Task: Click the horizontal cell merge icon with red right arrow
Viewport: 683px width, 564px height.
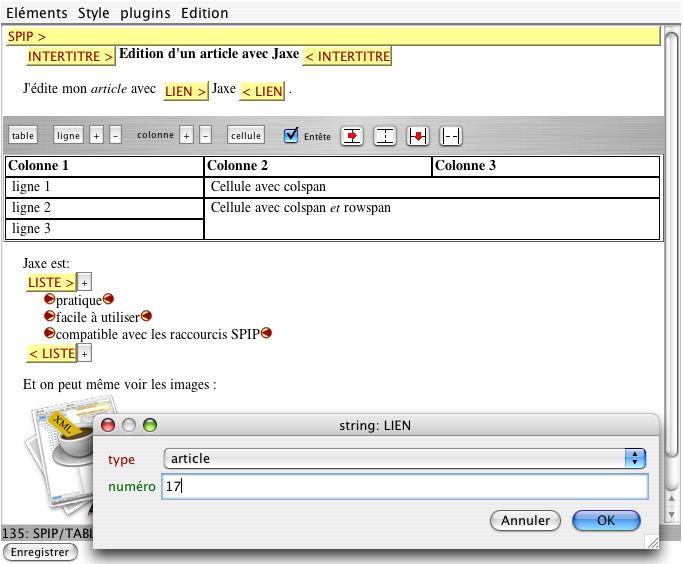Action: point(352,136)
